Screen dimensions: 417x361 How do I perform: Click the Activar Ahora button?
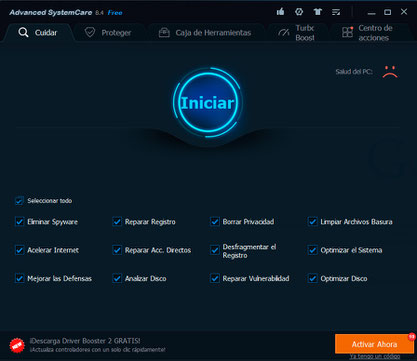374,344
